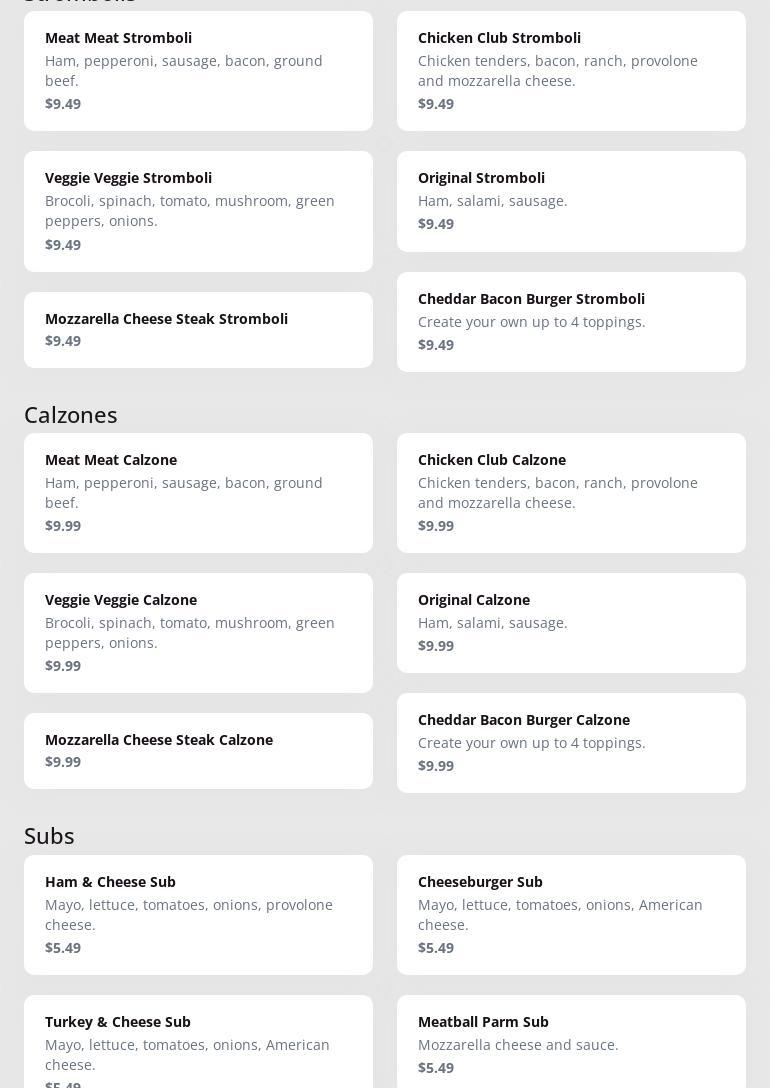The width and height of the screenshot is (770, 1088).
Task: Open the Chicken Club Calzone card
Action: (x=571, y=493)
